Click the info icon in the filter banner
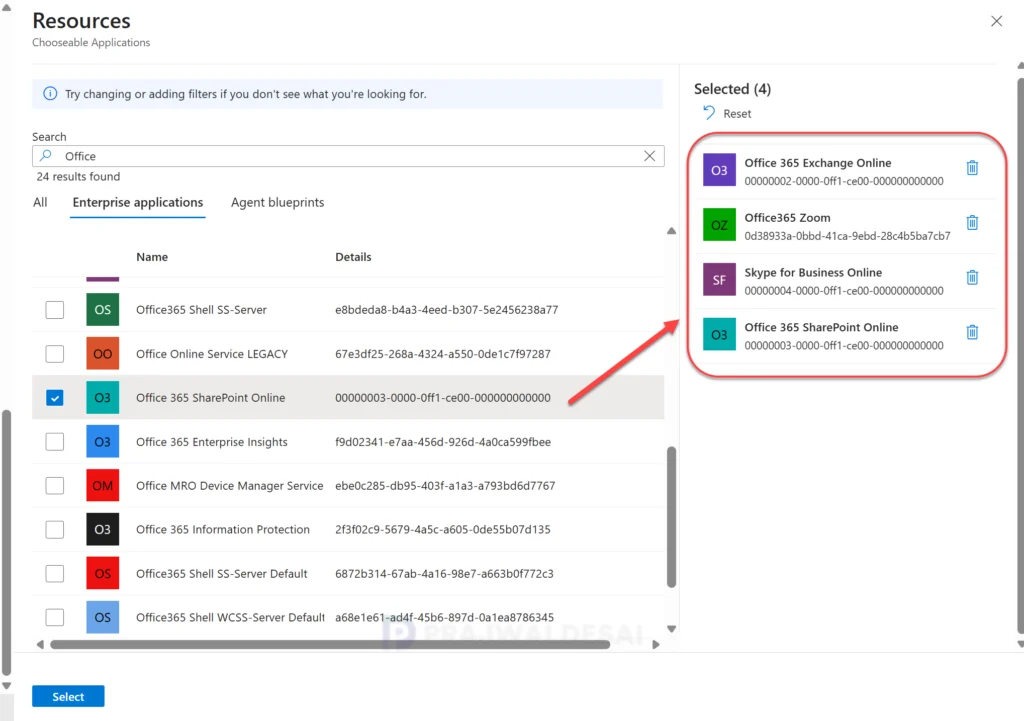 pyautogui.click(x=50, y=93)
